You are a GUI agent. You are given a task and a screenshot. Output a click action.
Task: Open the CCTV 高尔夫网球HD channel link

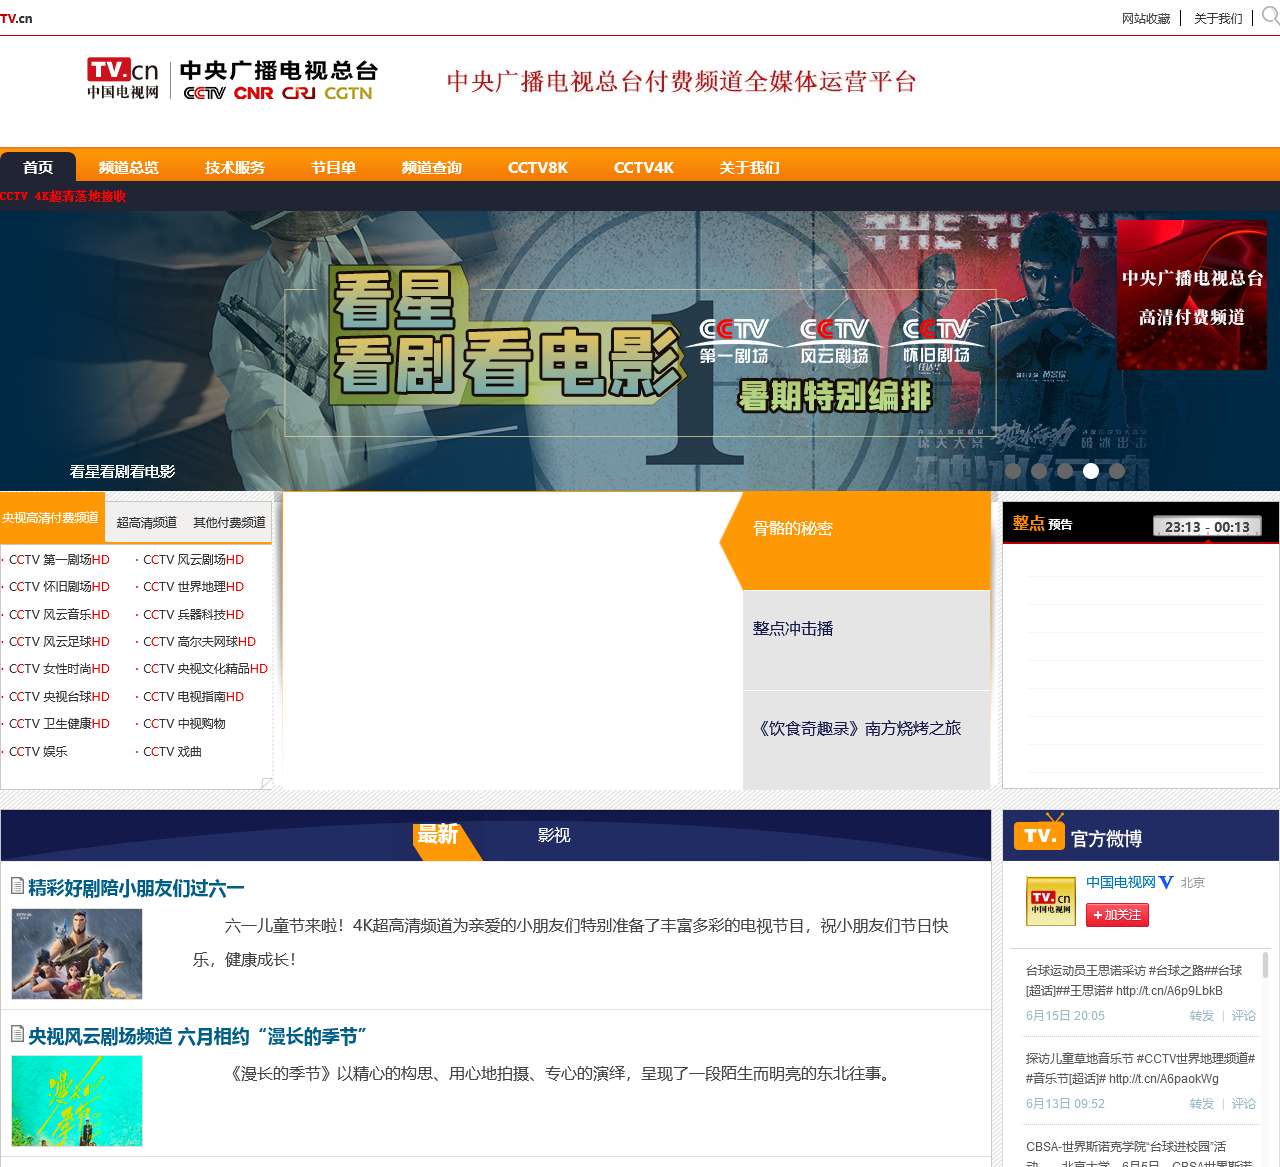199,641
